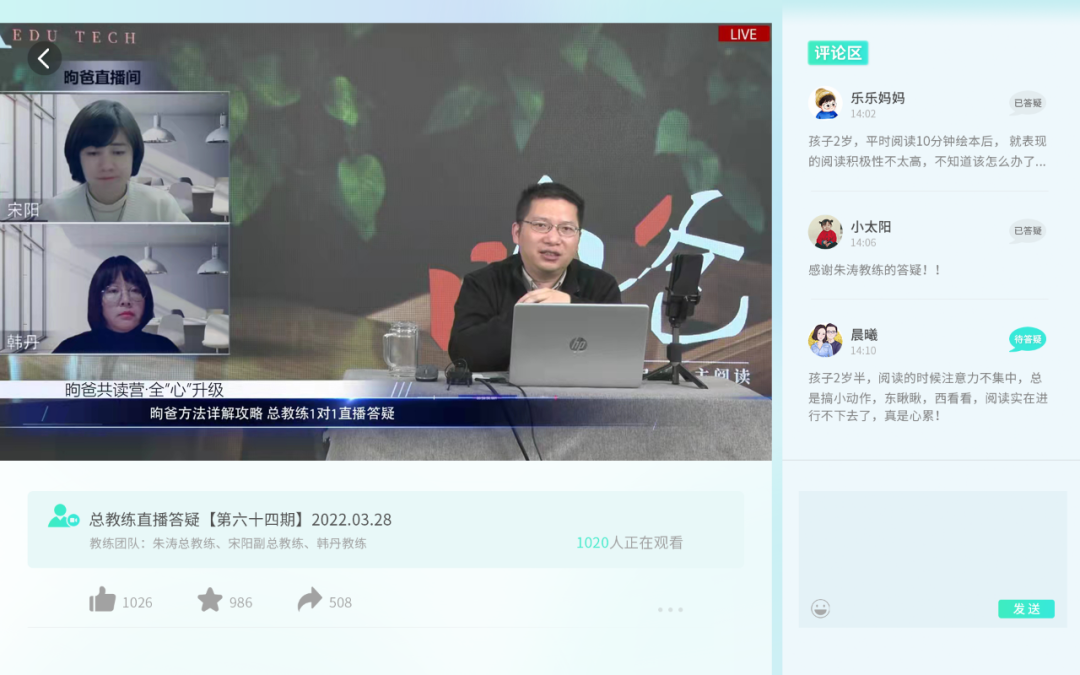The height and width of the screenshot is (675, 1080).
Task: Select 韩丹's video thumbnail
Action: click(x=115, y=289)
